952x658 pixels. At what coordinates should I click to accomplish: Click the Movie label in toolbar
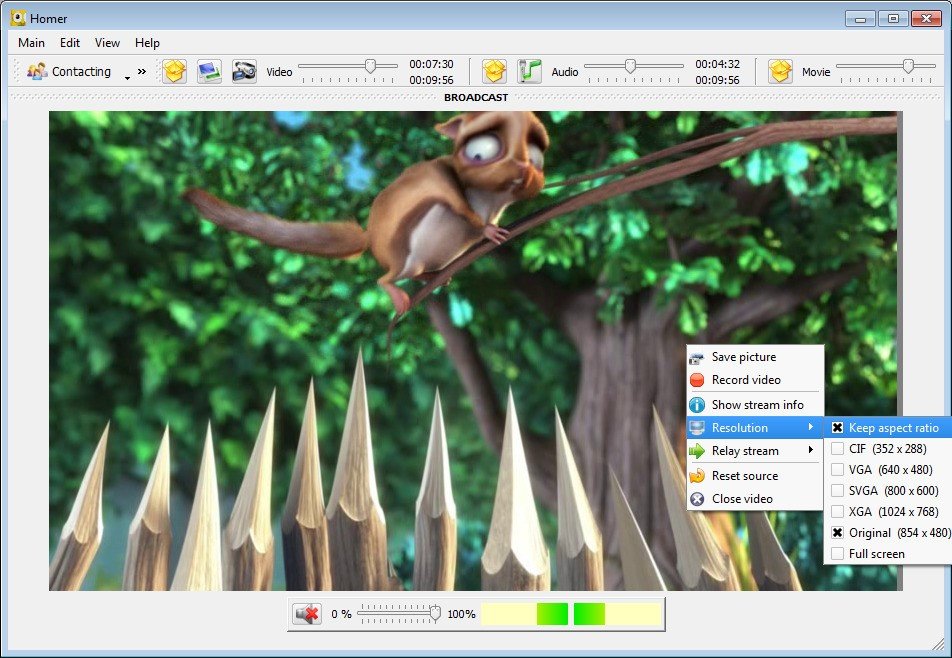816,72
